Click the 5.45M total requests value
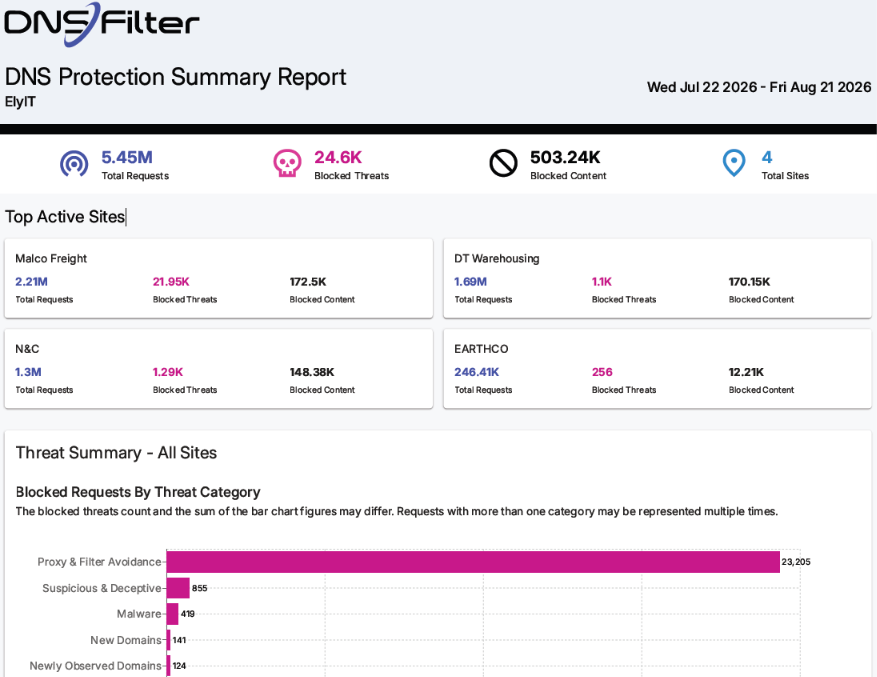 coord(127,157)
